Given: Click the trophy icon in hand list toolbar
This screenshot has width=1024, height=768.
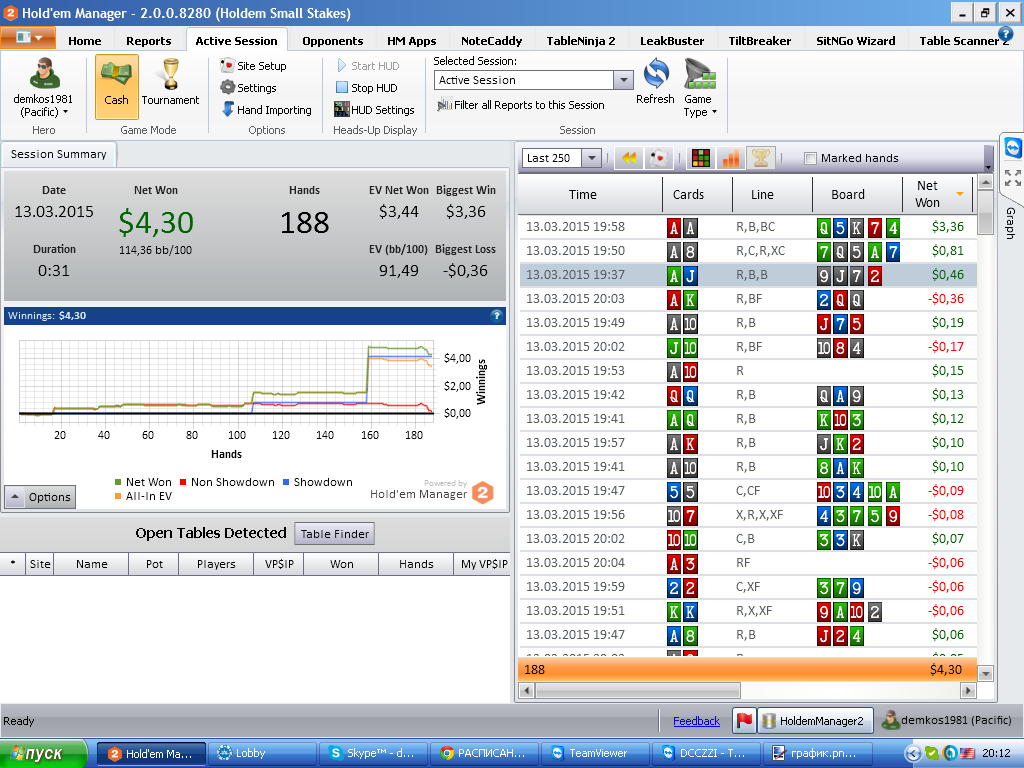Looking at the screenshot, I should click(x=761, y=157).
